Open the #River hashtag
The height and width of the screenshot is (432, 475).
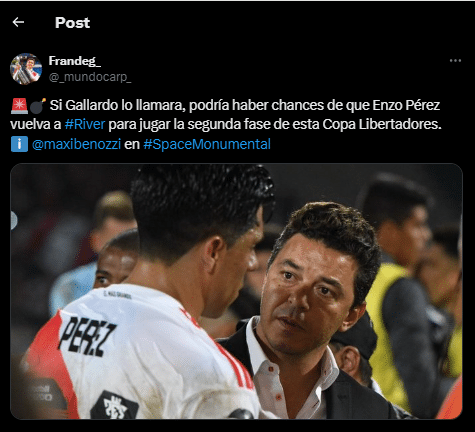tap(85, 124)
